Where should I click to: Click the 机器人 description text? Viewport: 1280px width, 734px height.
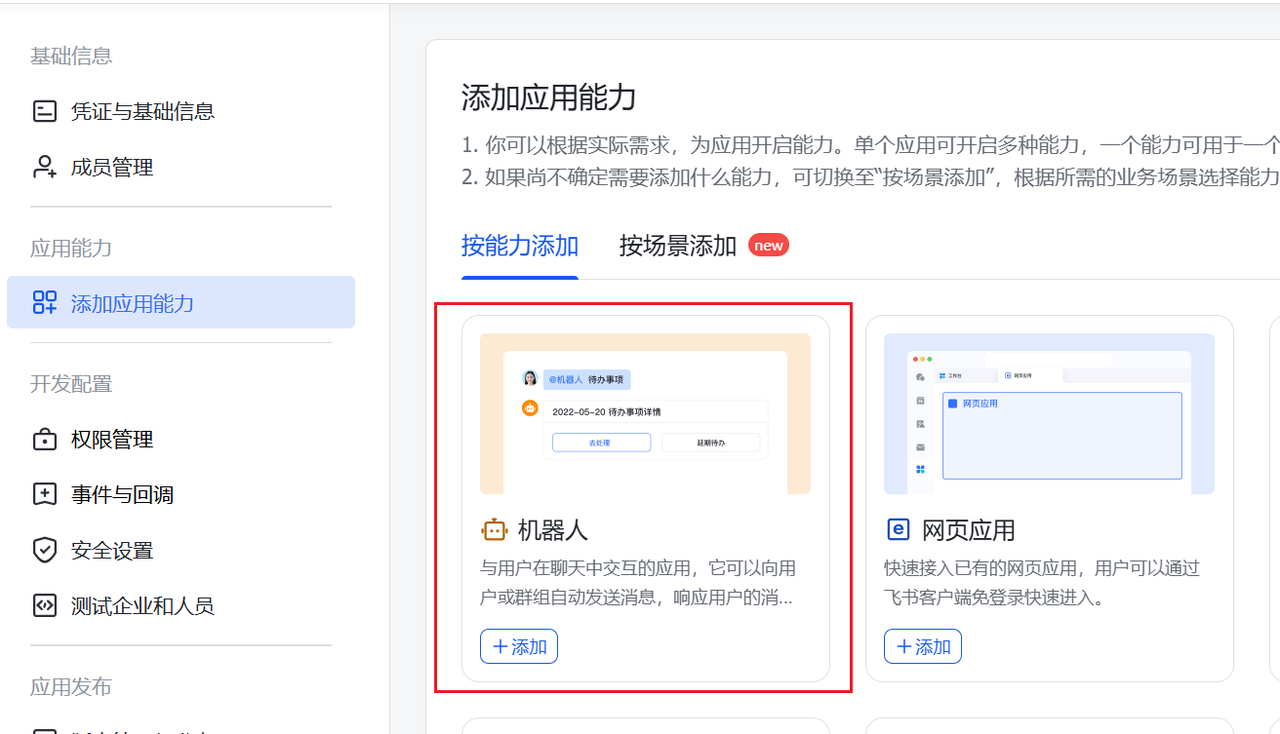[639, 583]
